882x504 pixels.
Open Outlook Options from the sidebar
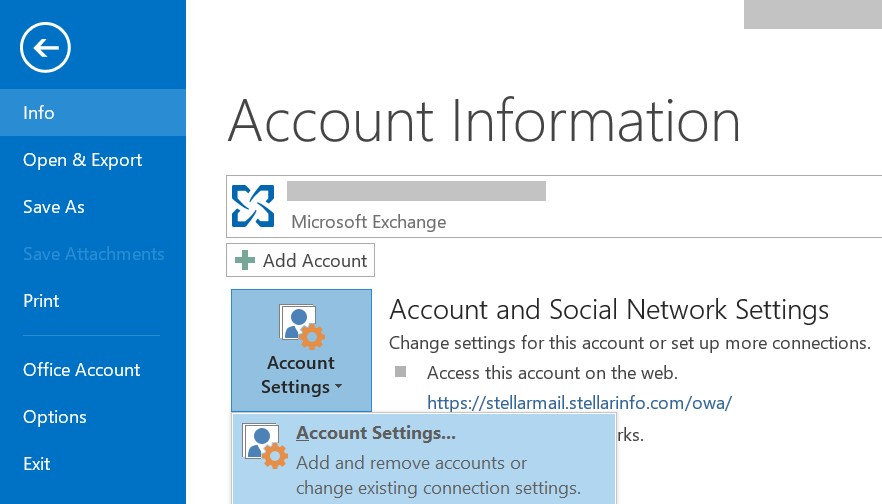coord(54,417)
